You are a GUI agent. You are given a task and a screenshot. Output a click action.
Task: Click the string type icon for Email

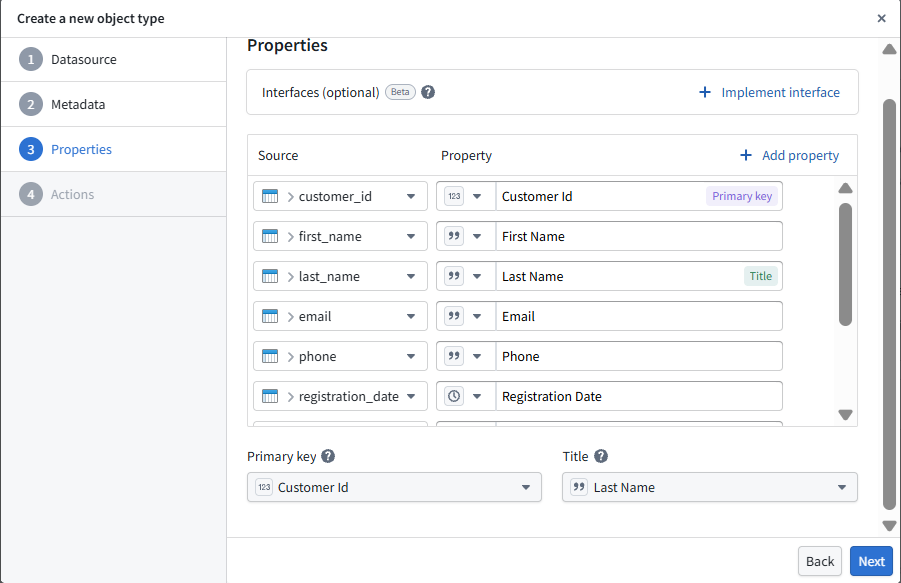click(454, 316)
